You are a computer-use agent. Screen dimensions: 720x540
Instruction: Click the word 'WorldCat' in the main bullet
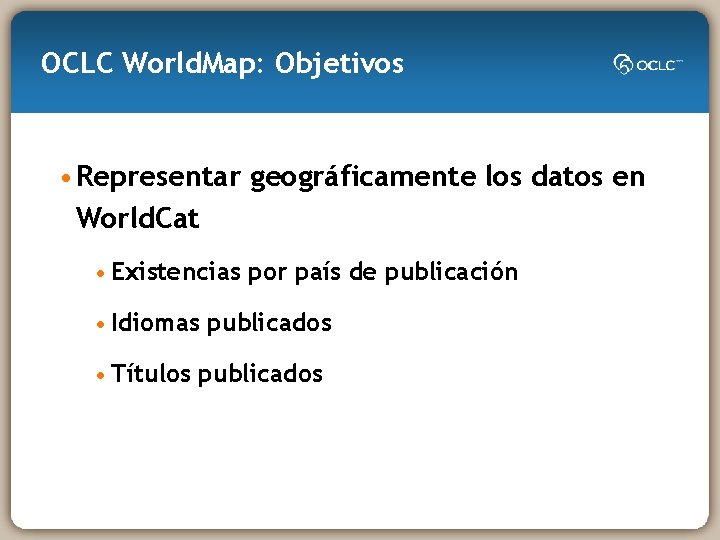pyautogui.click(x=137, y=218)
